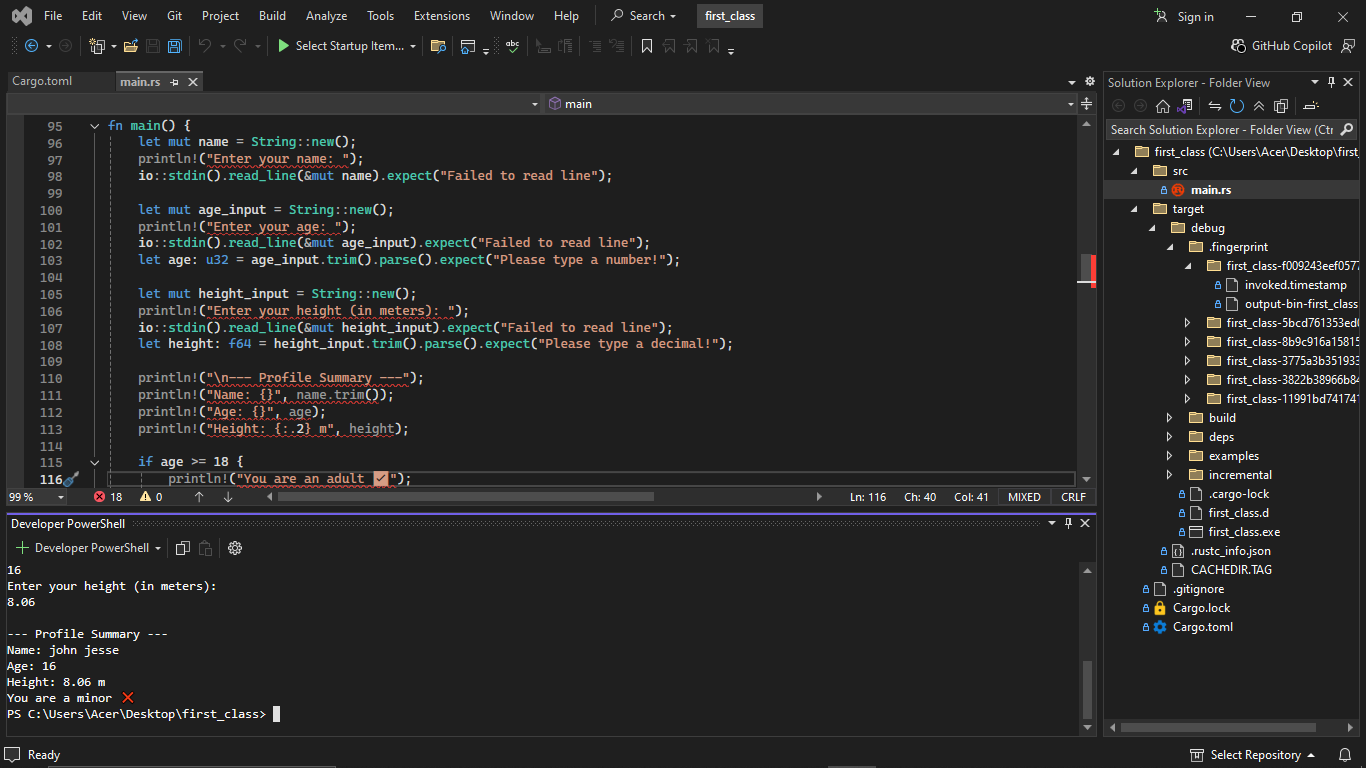Click the terminal copy icon
Image resolution: width=1366 pixels, height=768 pixels.
pyautogui.click(x=183, y=548)
